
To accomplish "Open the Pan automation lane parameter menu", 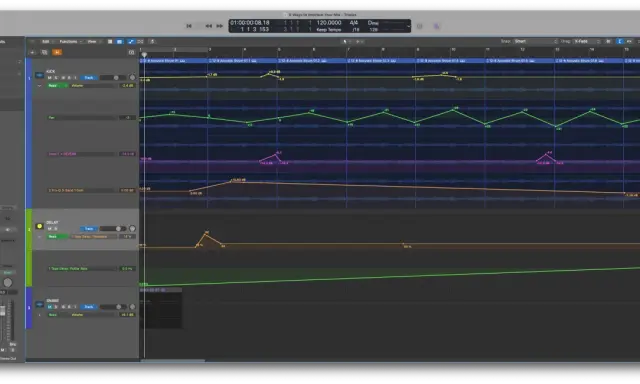I will [x=82, y=118].
